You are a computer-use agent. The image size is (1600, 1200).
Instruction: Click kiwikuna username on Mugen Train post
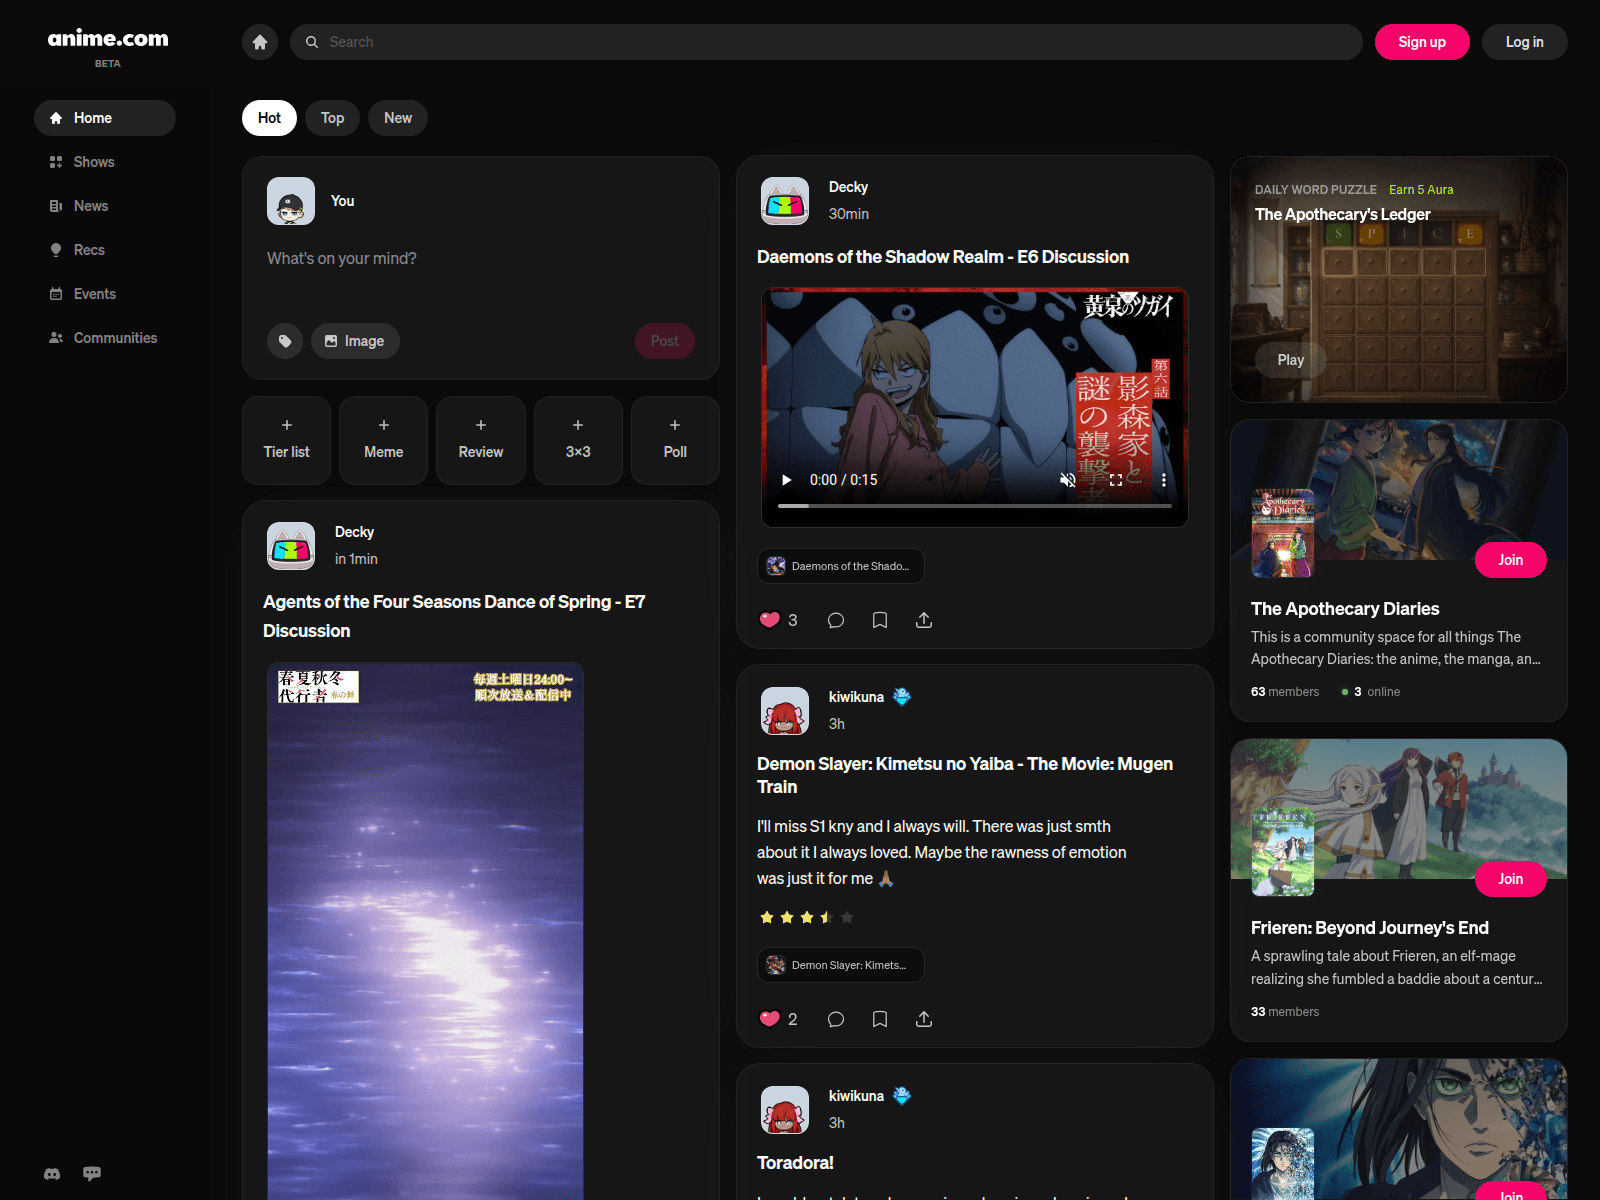coord(856,697)
